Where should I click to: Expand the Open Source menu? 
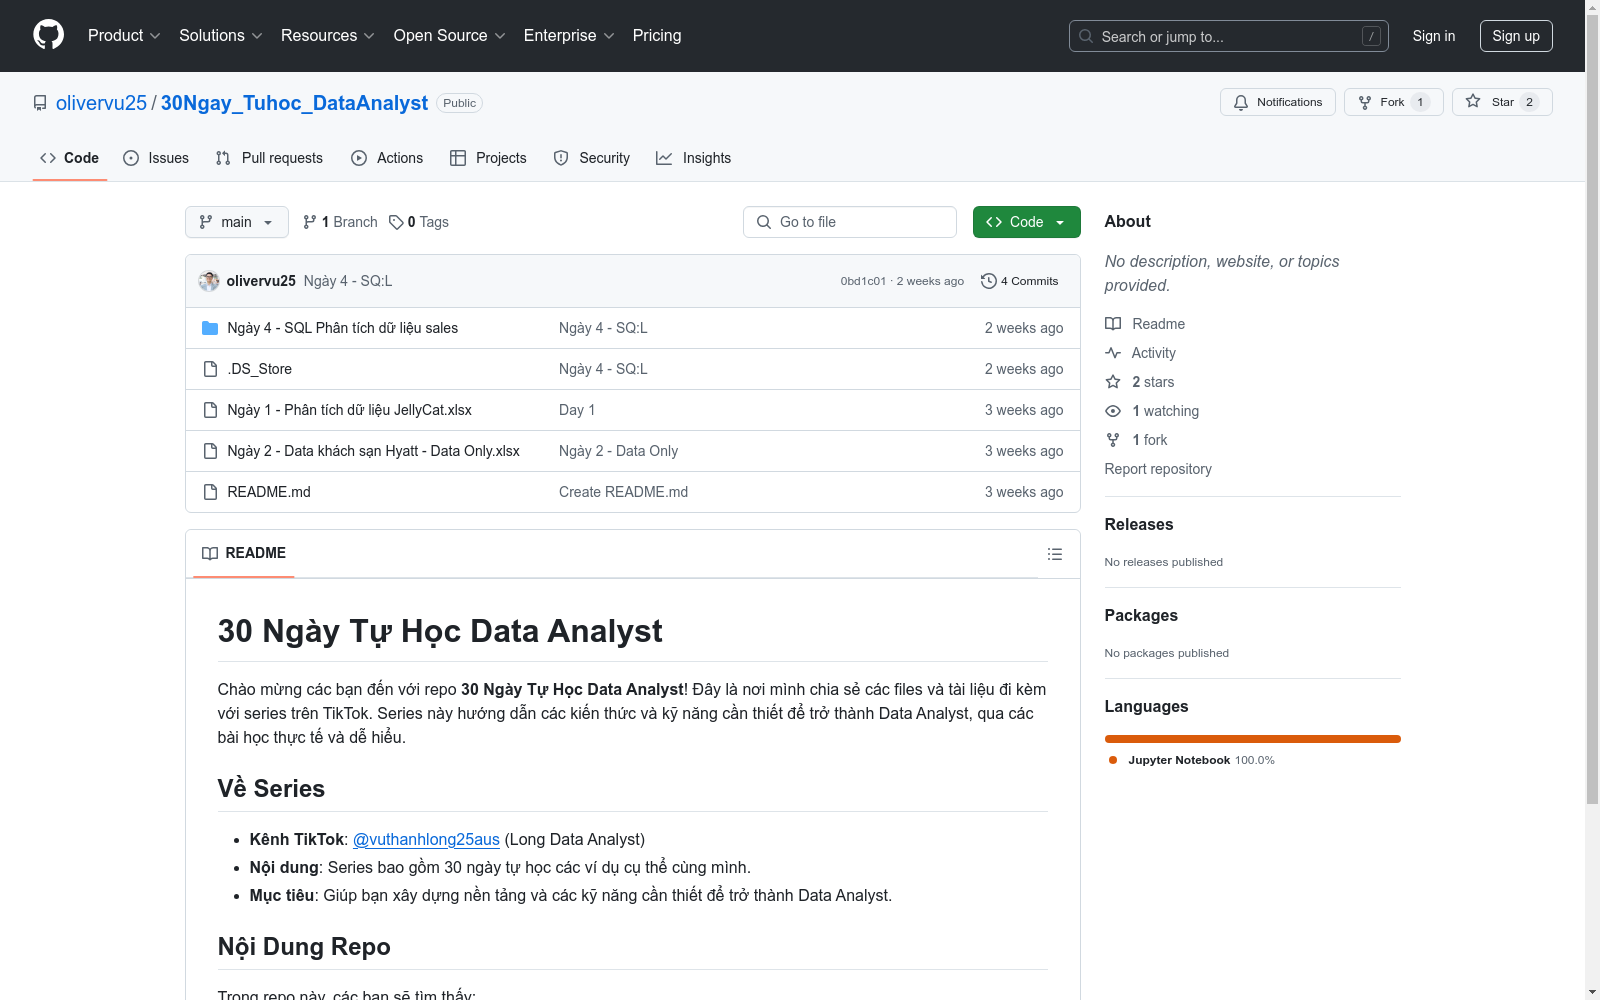pos(450,35)
